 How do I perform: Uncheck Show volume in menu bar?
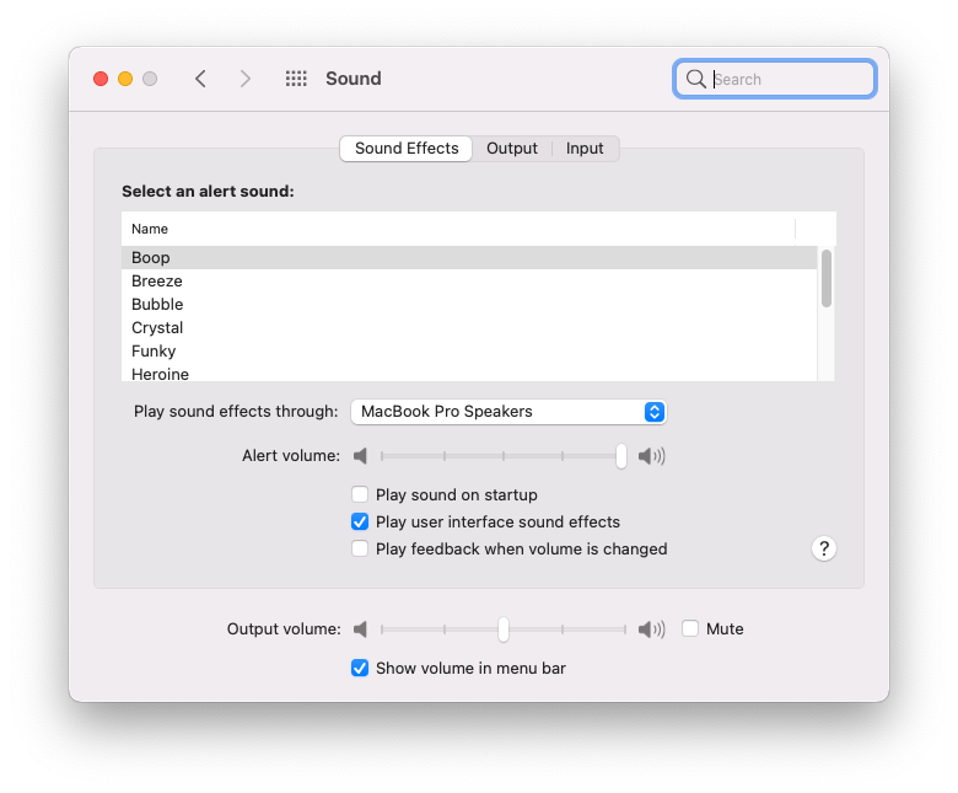click(x=359, y=667)
